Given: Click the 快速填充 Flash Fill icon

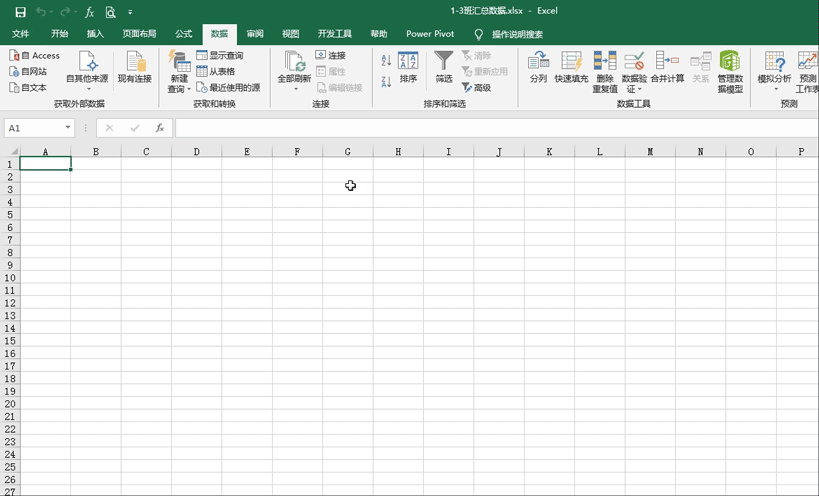Looking at the screenshot, I should coord(571,61).
